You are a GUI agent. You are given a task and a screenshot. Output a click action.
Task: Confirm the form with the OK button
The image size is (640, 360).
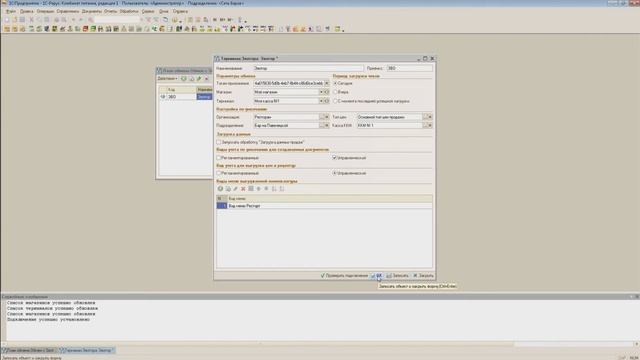pyautogui.click(x=377, y=276)
